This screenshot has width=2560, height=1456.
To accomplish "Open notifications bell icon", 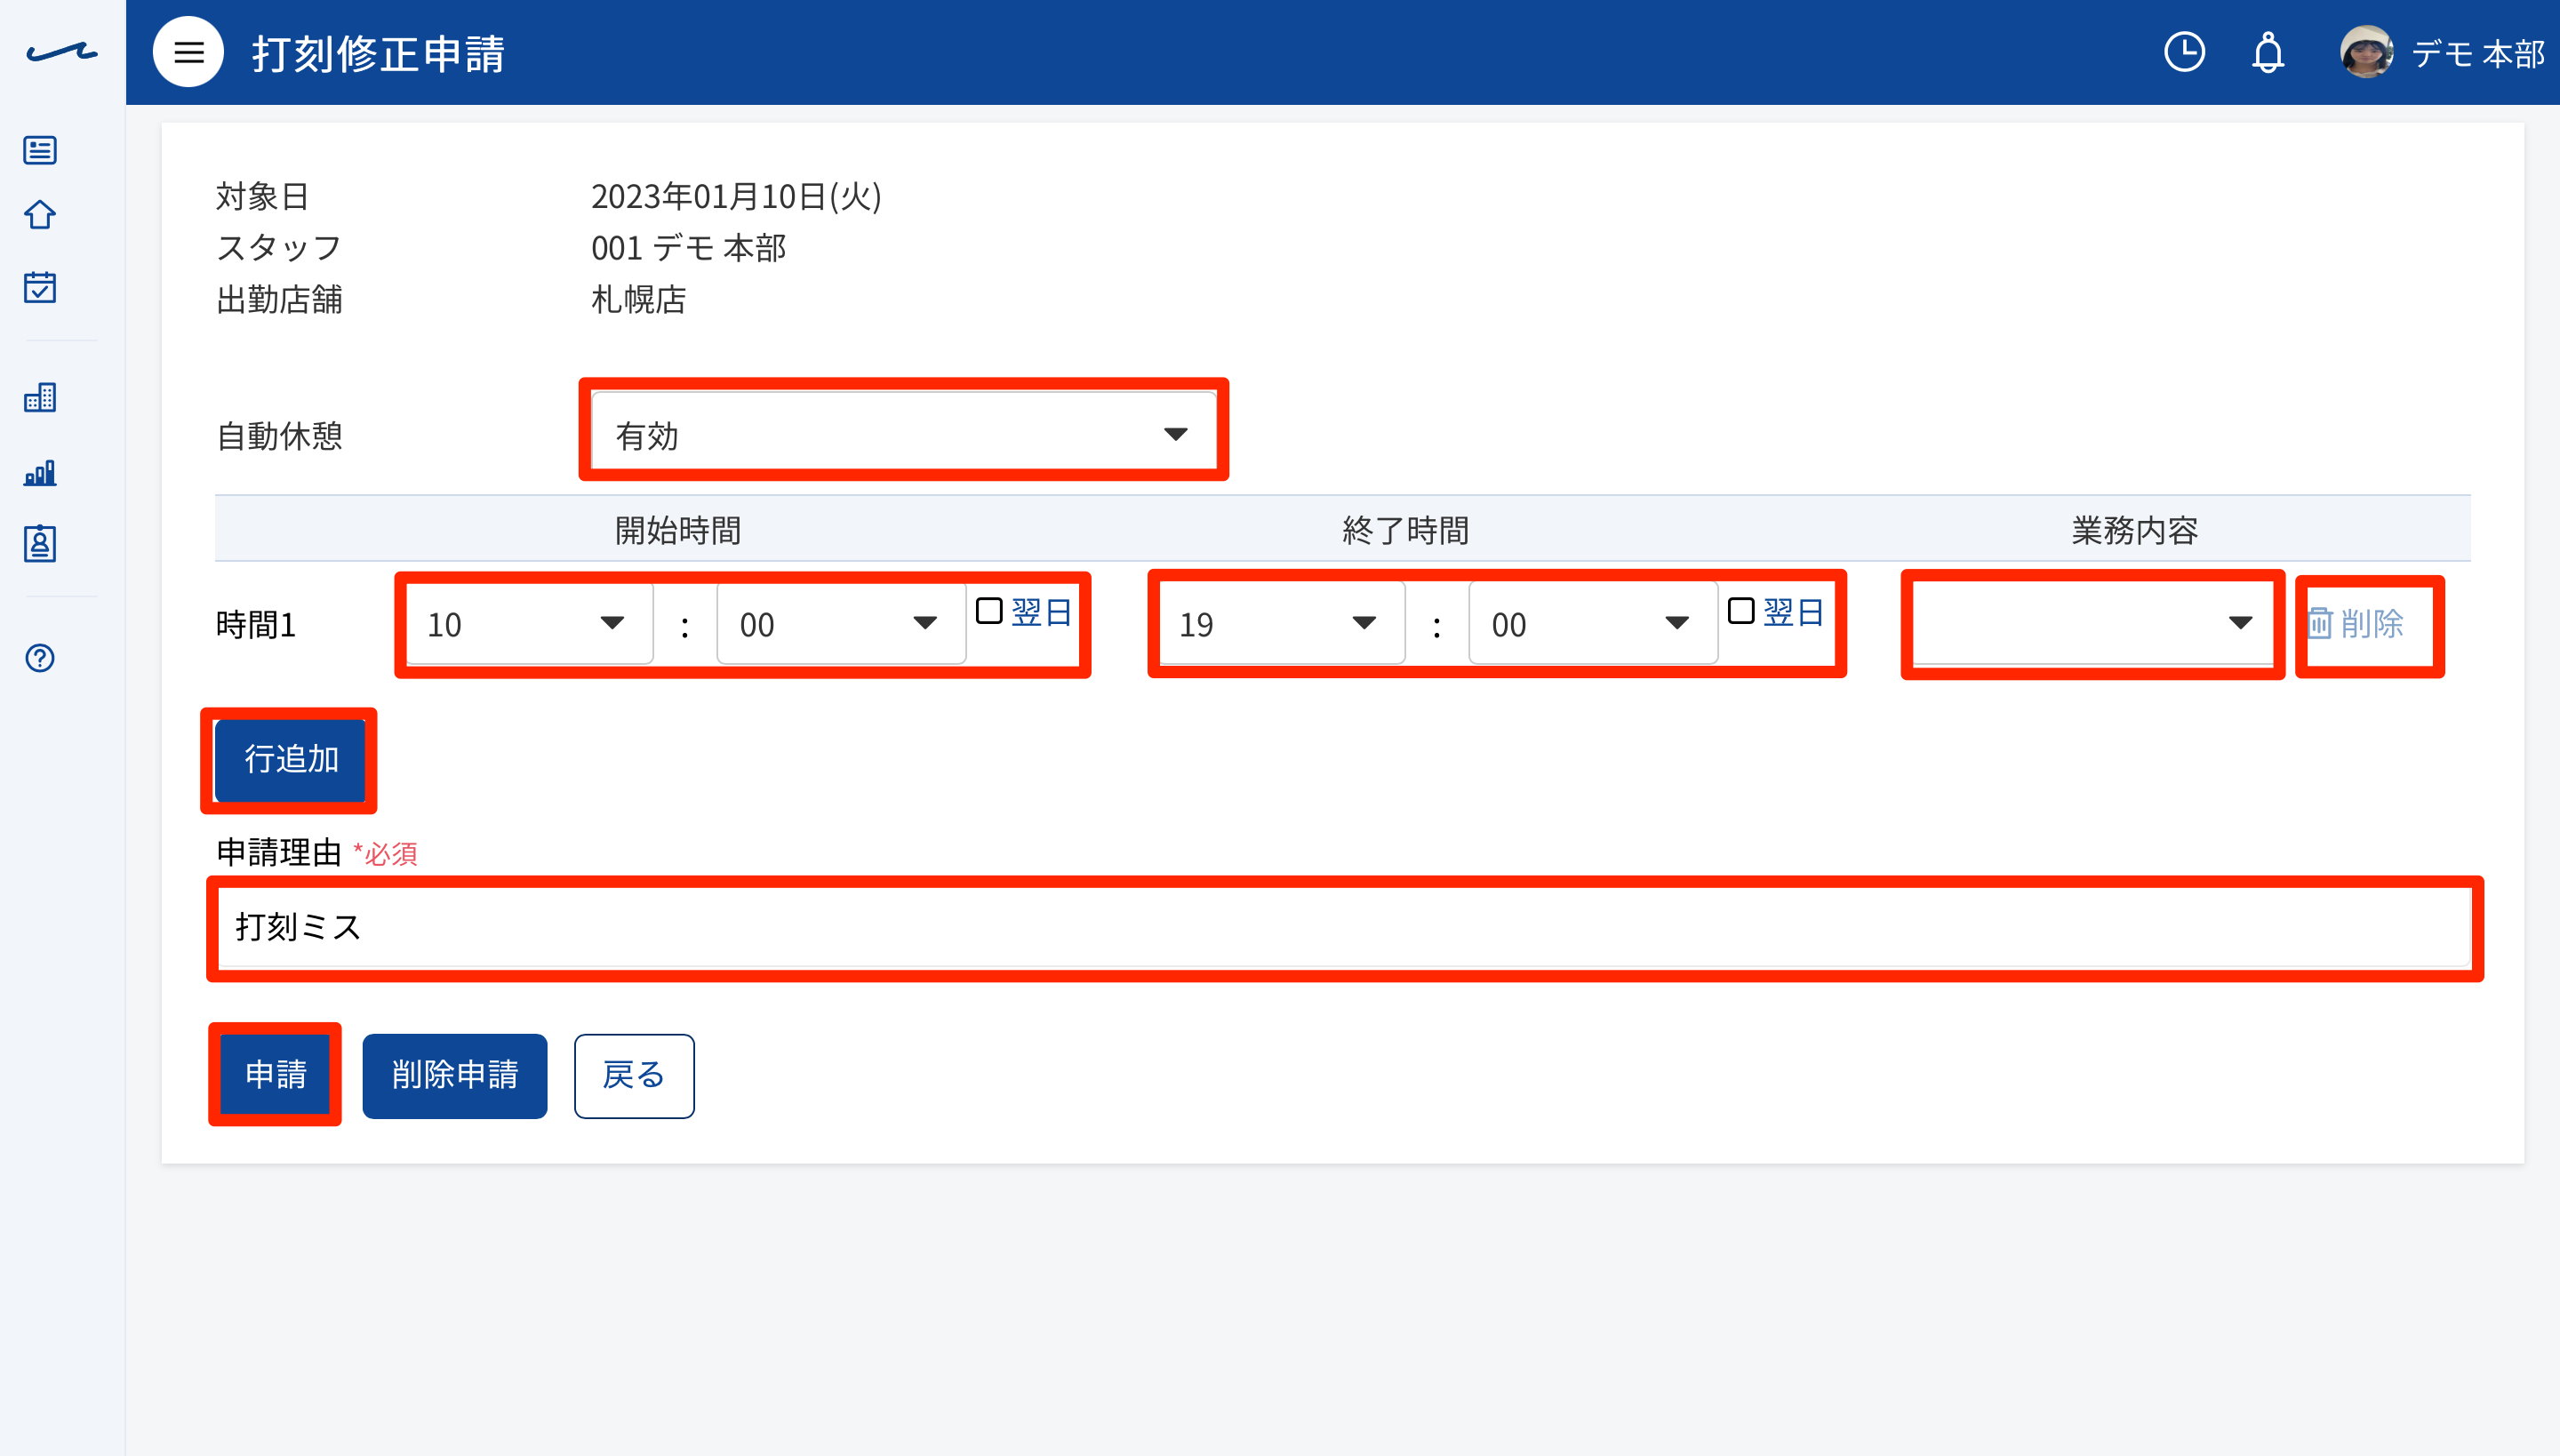I will (x=2268, y=52).
